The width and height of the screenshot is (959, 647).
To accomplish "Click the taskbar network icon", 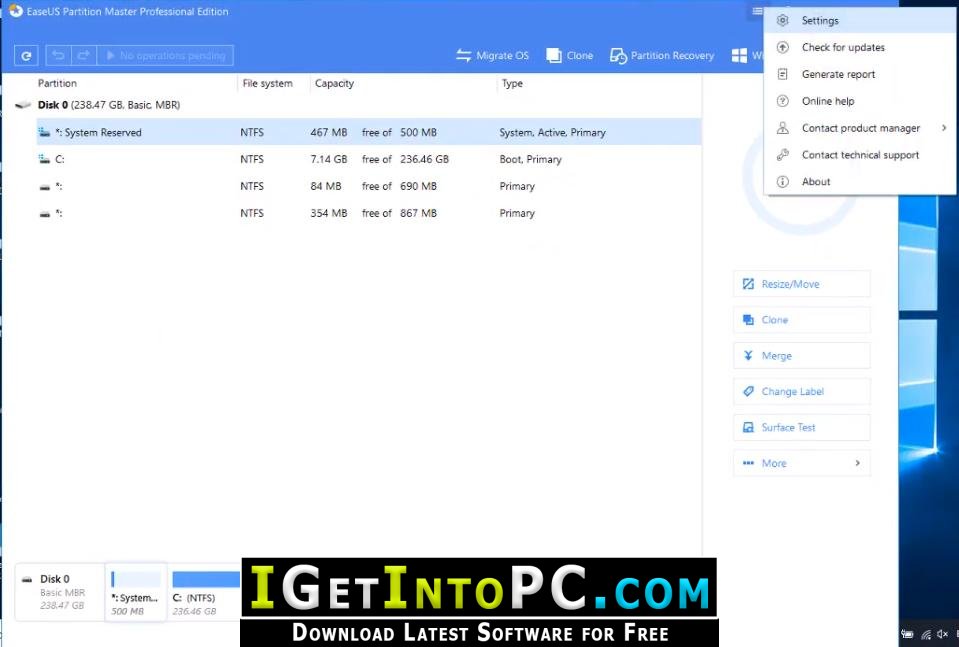I will pos(926,635).
